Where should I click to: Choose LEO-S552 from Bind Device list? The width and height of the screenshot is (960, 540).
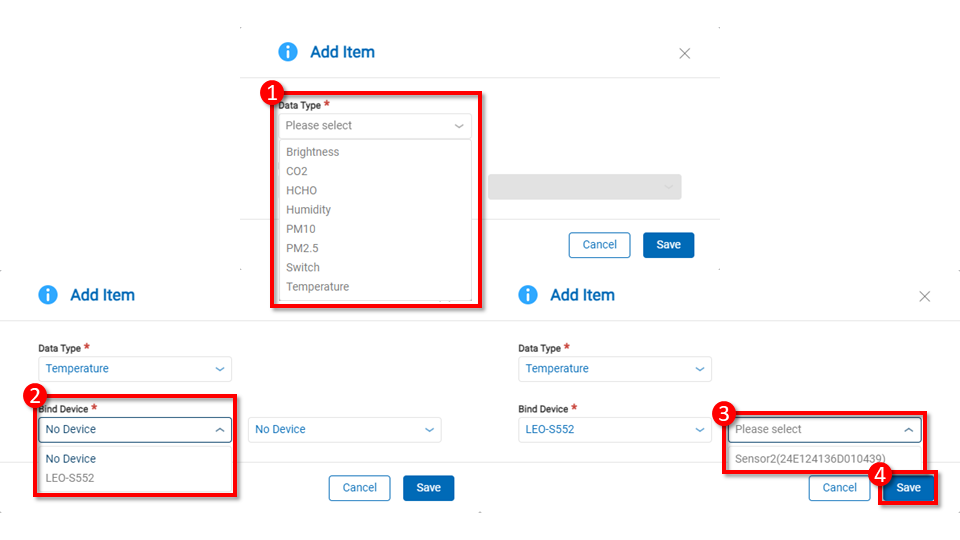(x=70, y=478)
